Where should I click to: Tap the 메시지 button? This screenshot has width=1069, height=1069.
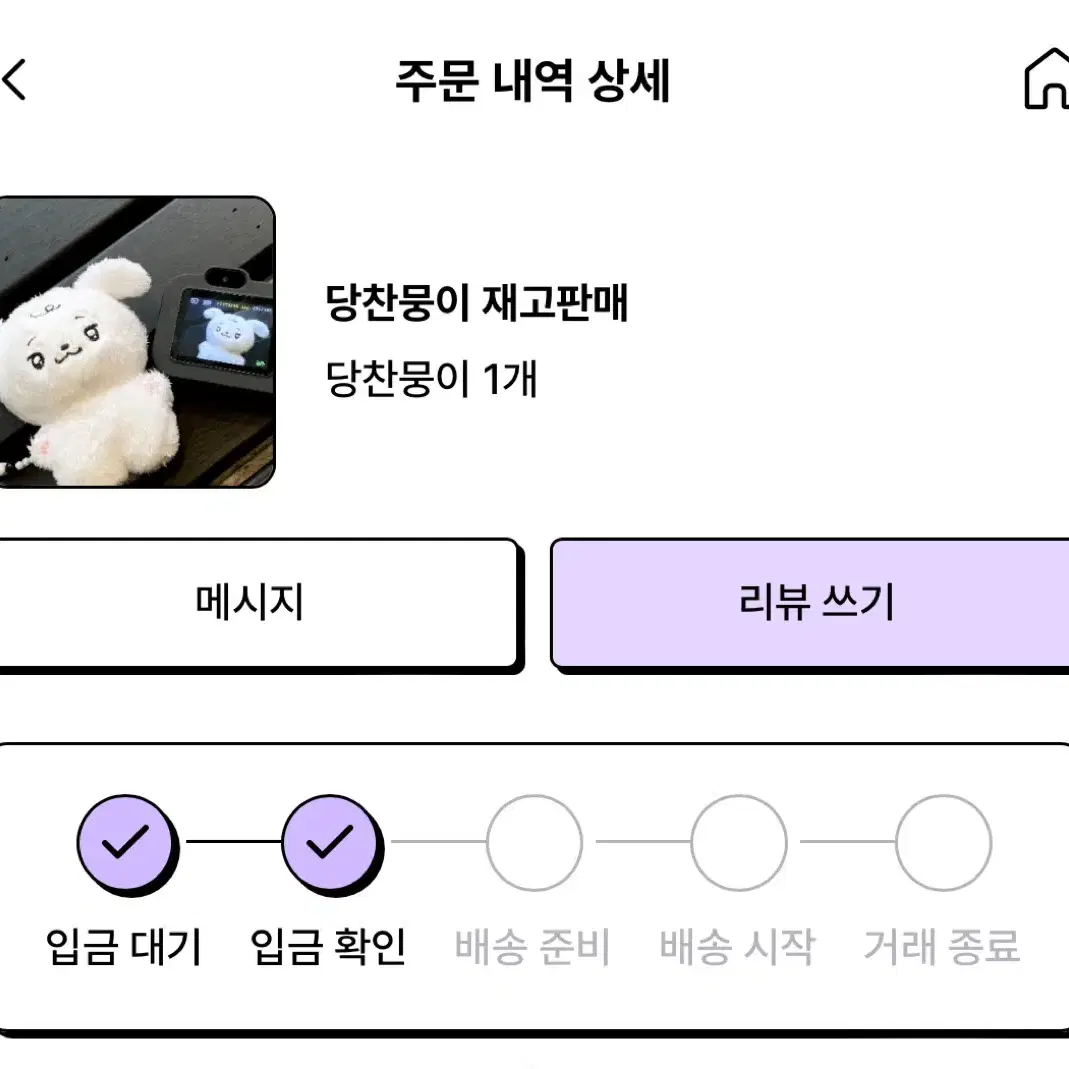pyautogui.click(x=257, y=603)
